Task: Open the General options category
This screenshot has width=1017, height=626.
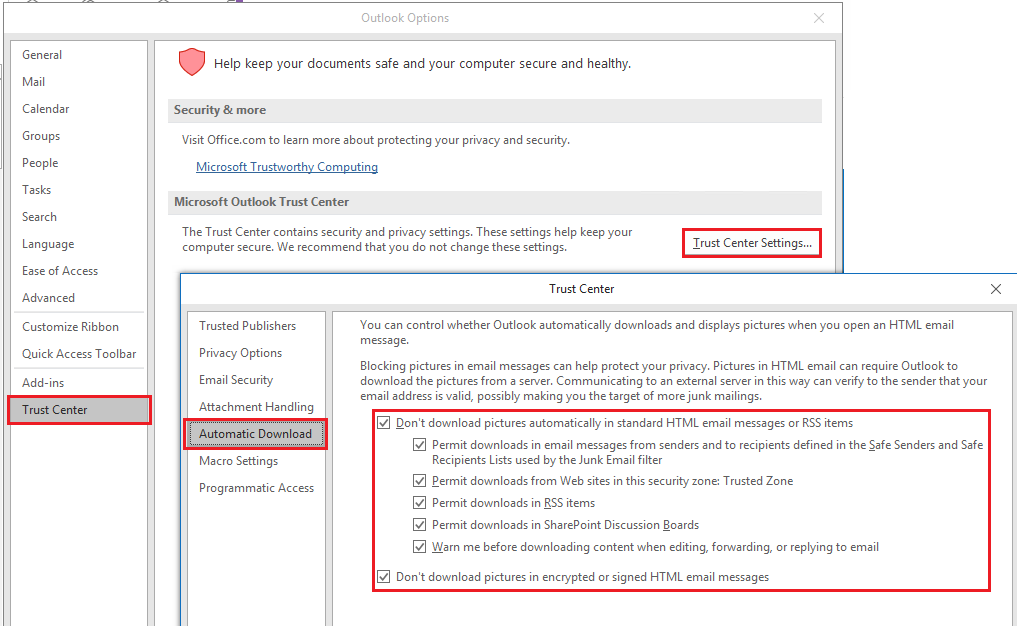Action: 42,55
